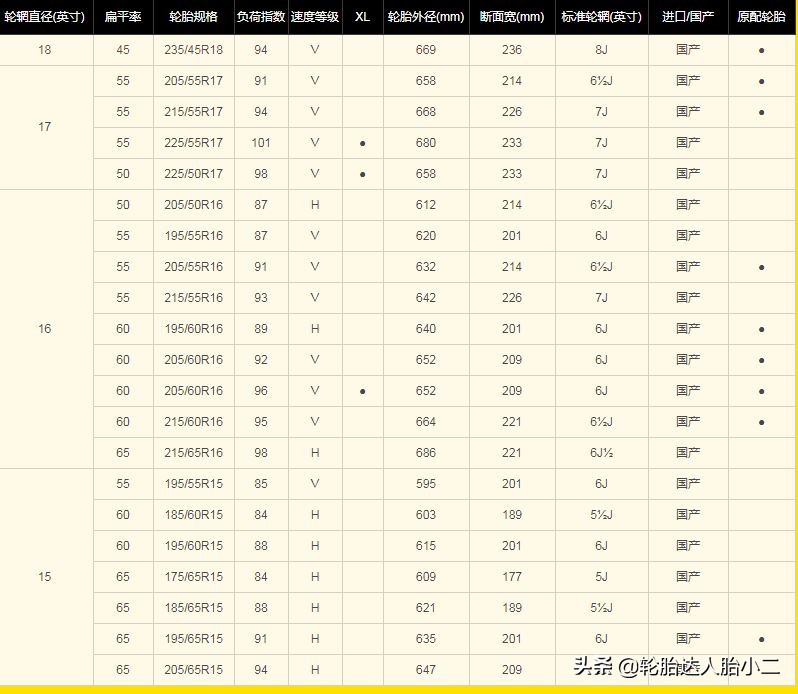Click the rim diameter cell 15

click(x=45, y=576)
